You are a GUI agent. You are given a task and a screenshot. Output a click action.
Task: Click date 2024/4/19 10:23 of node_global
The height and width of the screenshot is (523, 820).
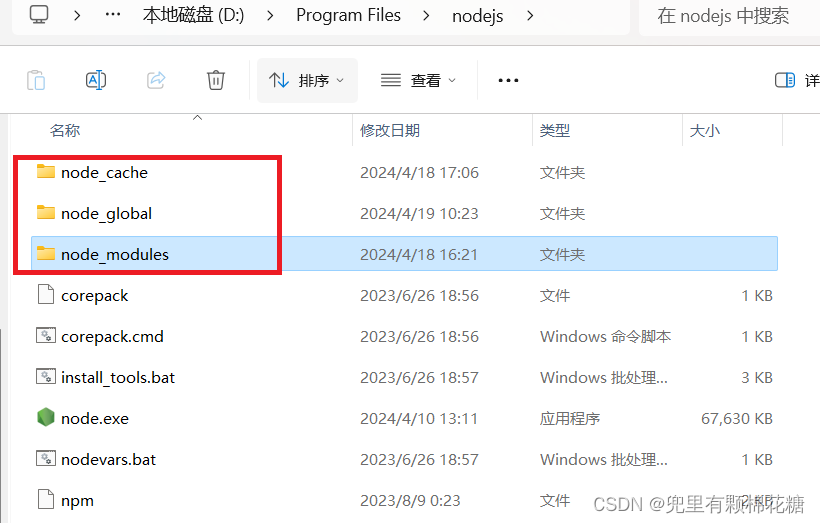419,213
